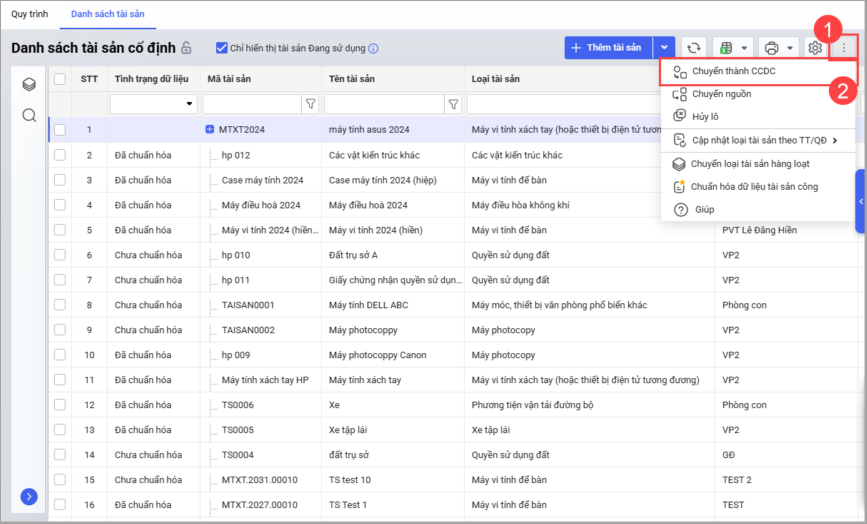Screen dimensions: 867x524
Task: Tick checkbox for row 11 Máy tính xách tay HP
Action: (60, 380)
